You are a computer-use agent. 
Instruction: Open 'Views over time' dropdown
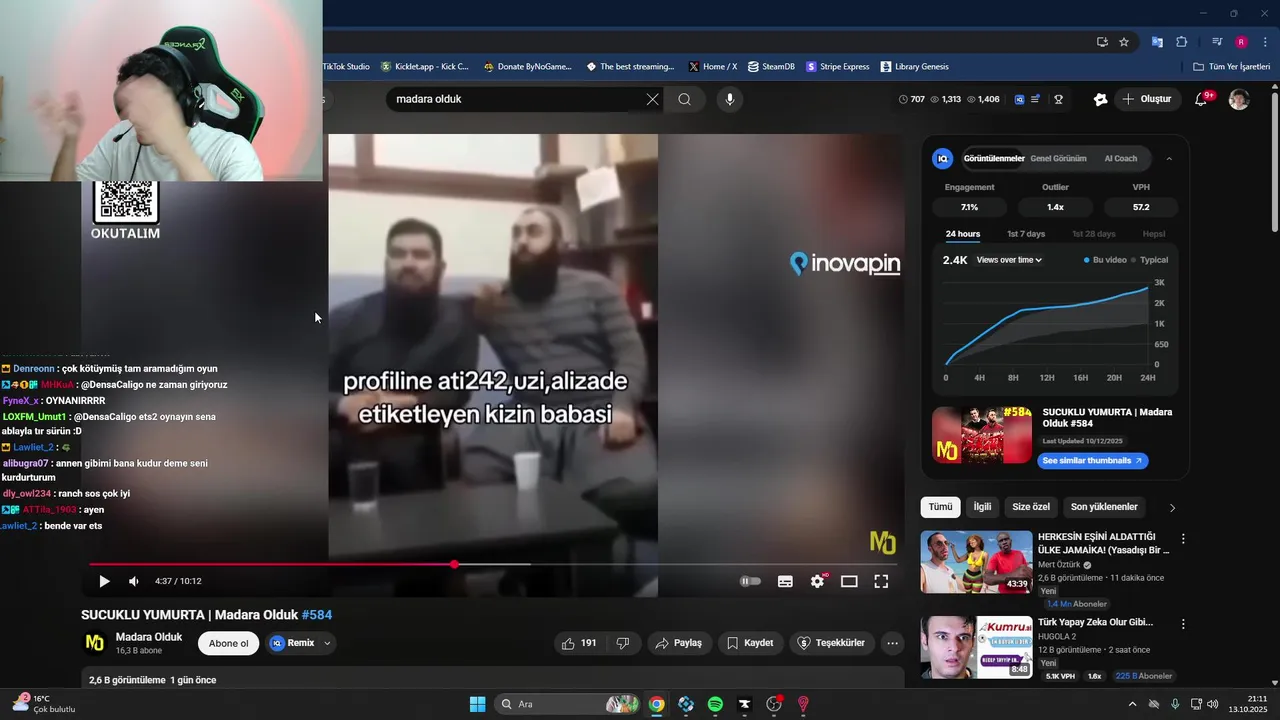click(1009, 260)
